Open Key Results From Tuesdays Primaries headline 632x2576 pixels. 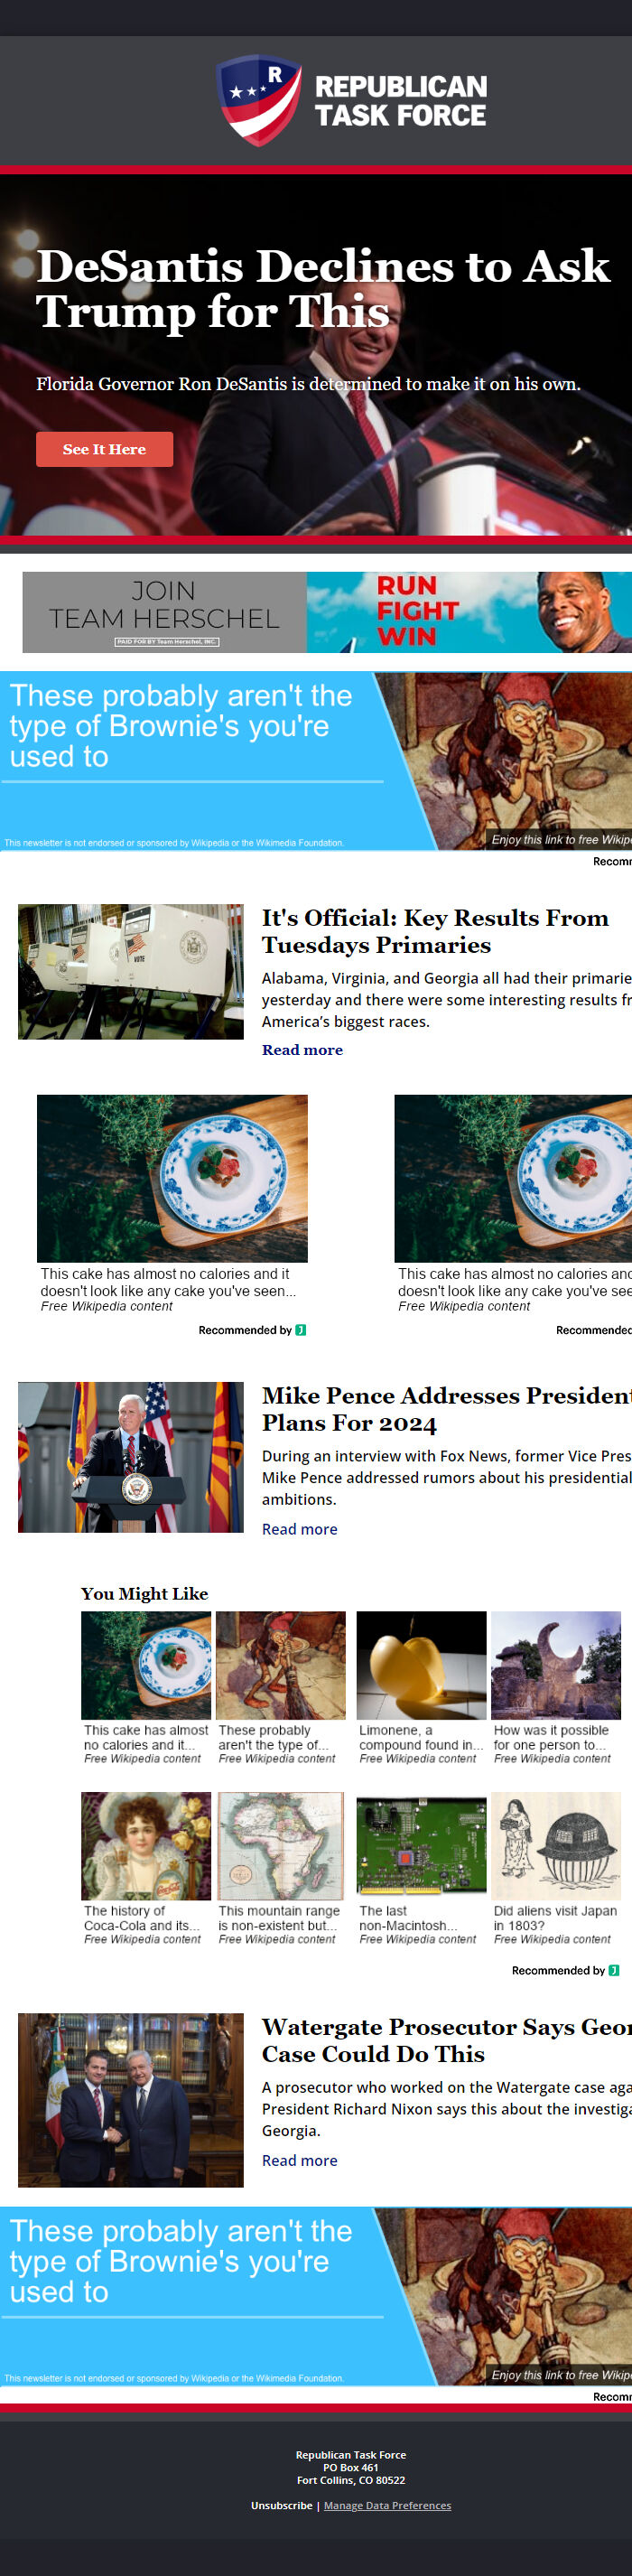[435, 931]
